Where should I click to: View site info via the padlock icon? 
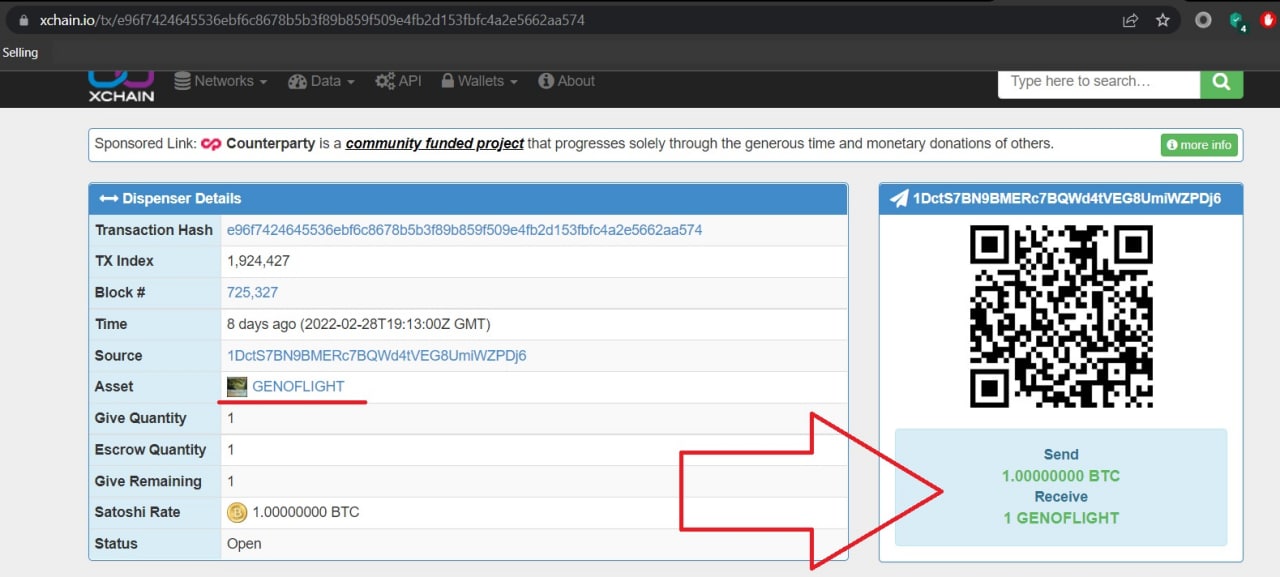click(x=24, y=20)
